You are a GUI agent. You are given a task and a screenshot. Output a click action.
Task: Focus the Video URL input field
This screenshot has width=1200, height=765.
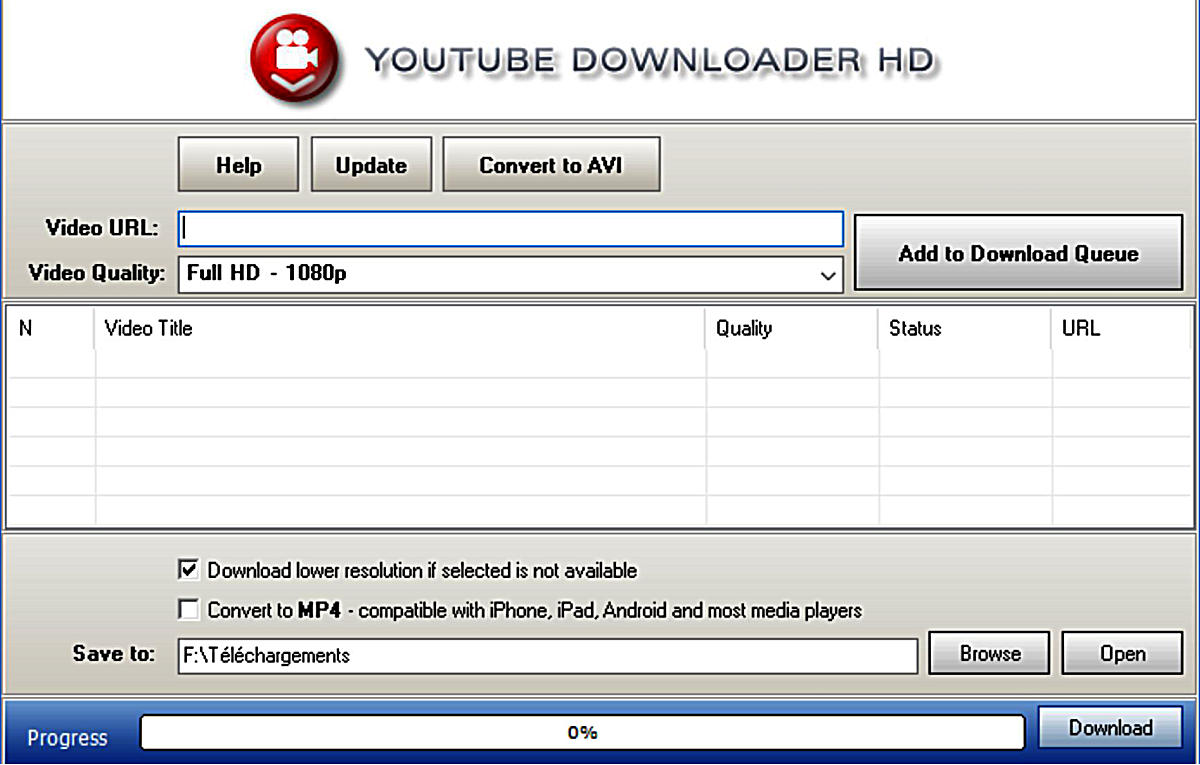coord(511,228)
